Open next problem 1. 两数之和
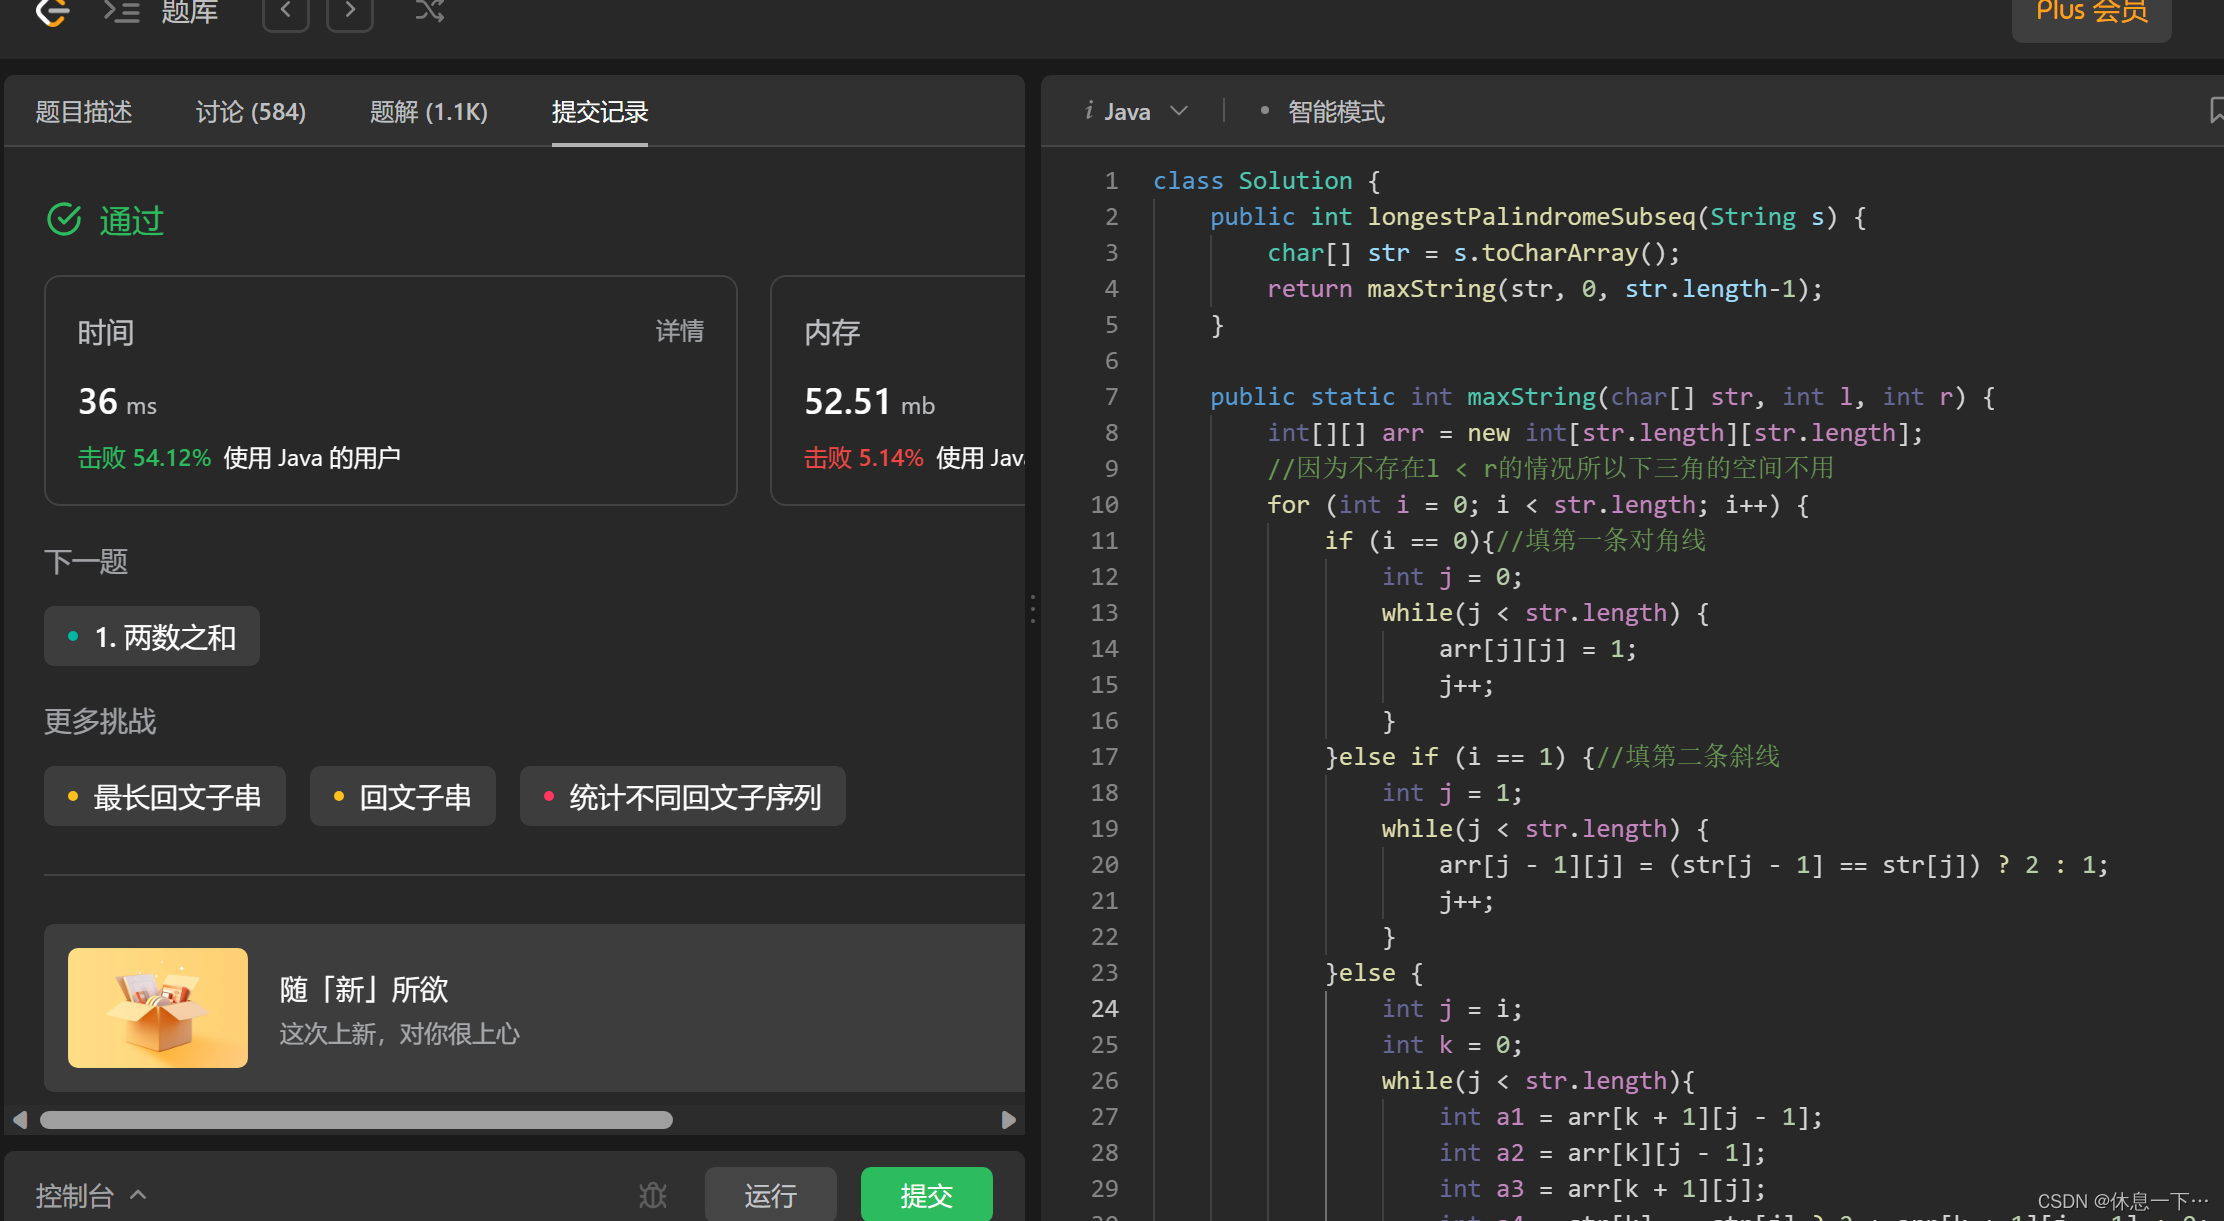The height and width of the screenshot is (1221, 2224). [x=152, y=636]
